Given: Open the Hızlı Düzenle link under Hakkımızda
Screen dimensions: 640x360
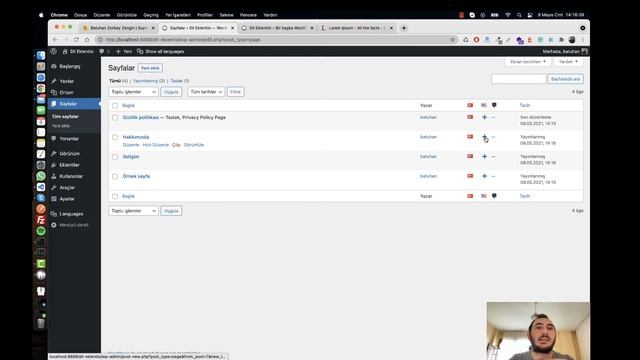Looking at the screenshot, I should 156,145.
